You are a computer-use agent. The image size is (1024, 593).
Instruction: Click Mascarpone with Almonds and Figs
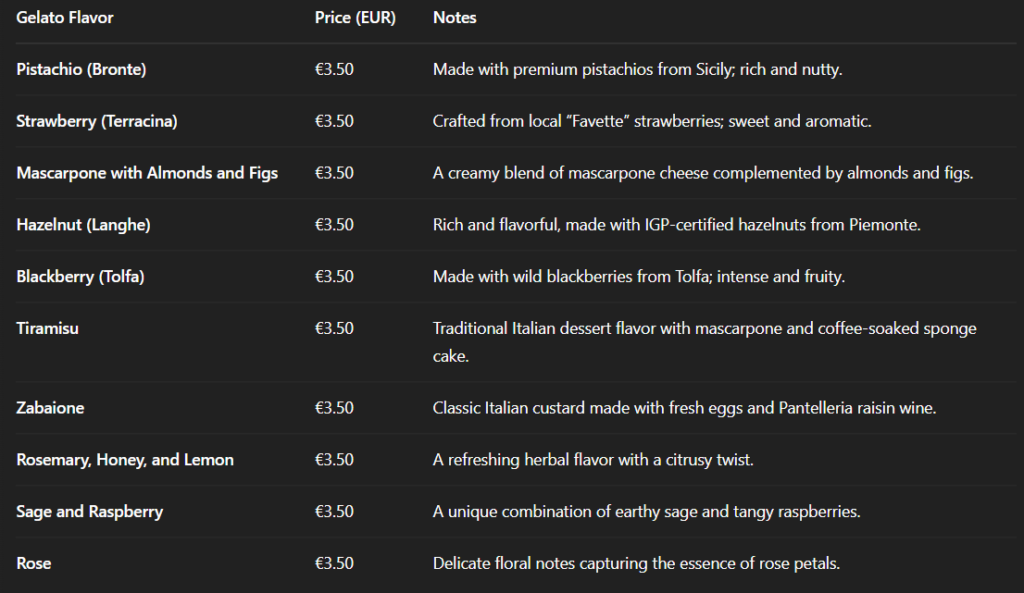(147, 173)
